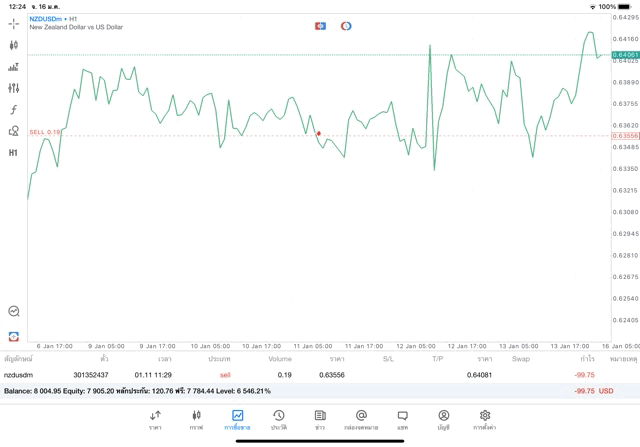Tap the Balance 8 004.95 summary line
Viewport: 640px width, 447px height.
pos(137,391)
